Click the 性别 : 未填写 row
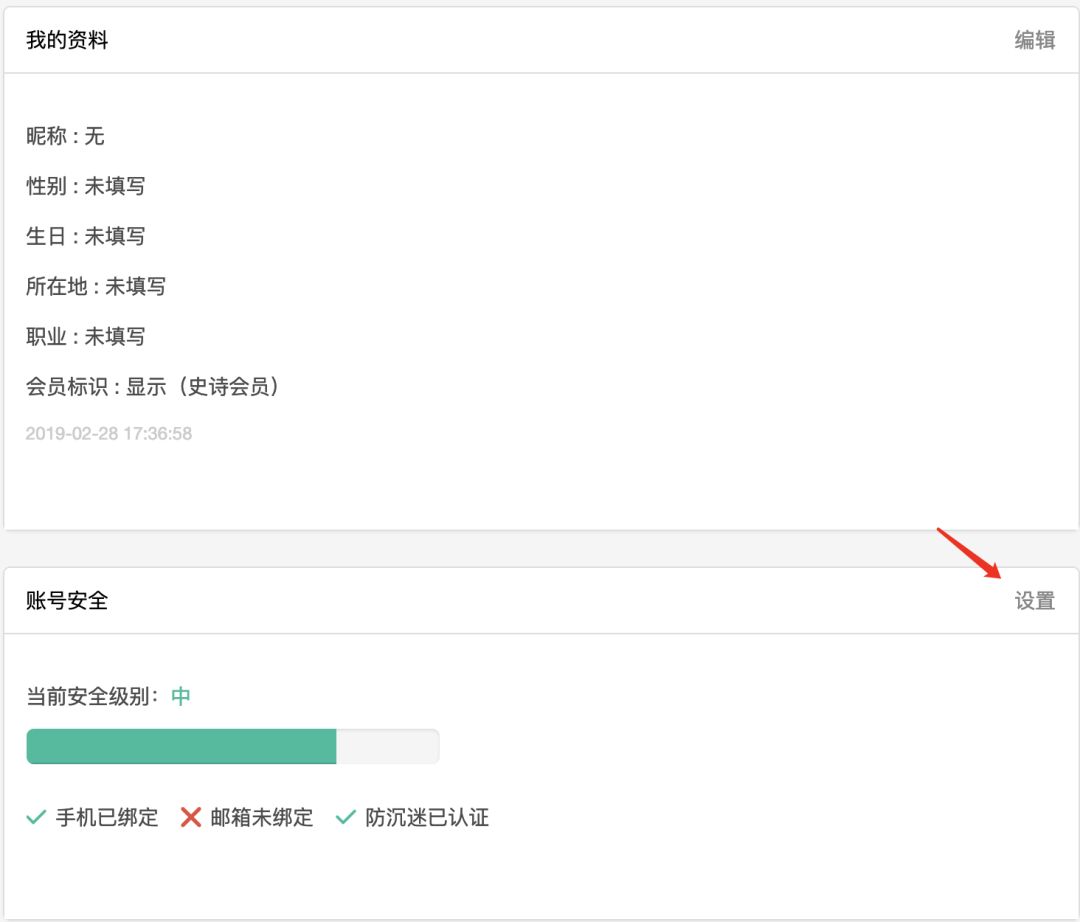Viewport: 1080px width, 922px height. pos(86,186)
